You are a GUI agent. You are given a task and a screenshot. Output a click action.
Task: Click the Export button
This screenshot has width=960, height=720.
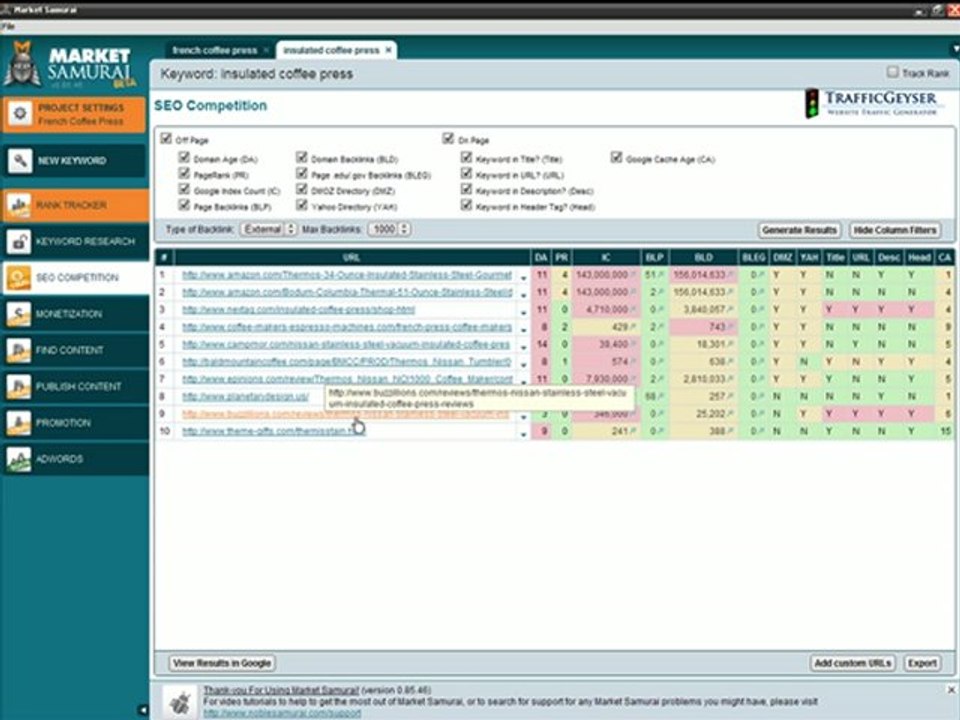pyautogui.click(x=923, y=663)
